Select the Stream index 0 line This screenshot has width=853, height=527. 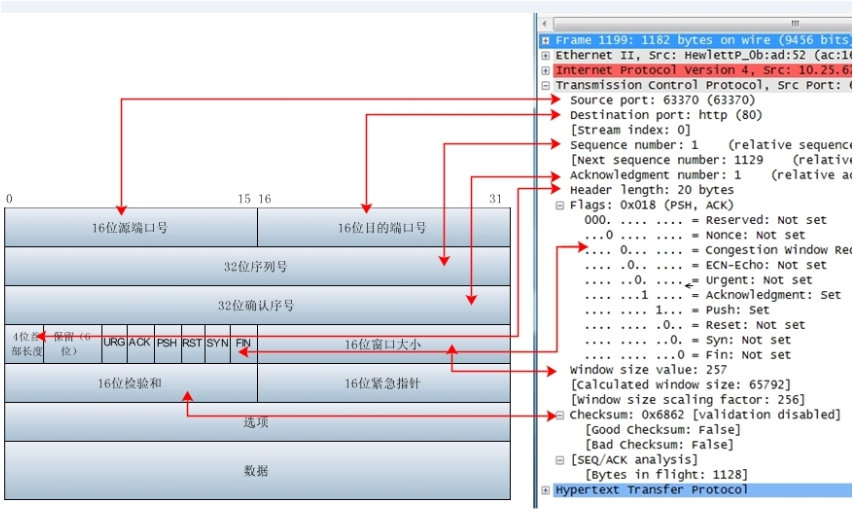point(630,130)
